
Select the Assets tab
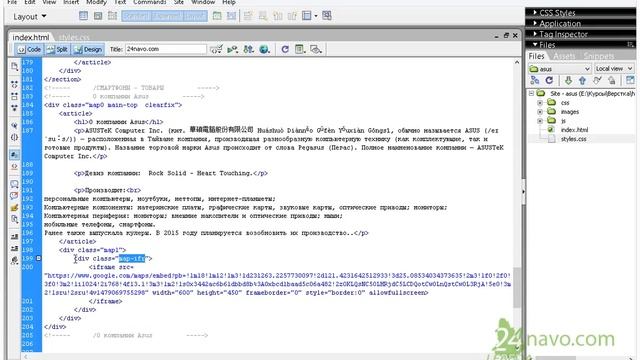(565, 56)
